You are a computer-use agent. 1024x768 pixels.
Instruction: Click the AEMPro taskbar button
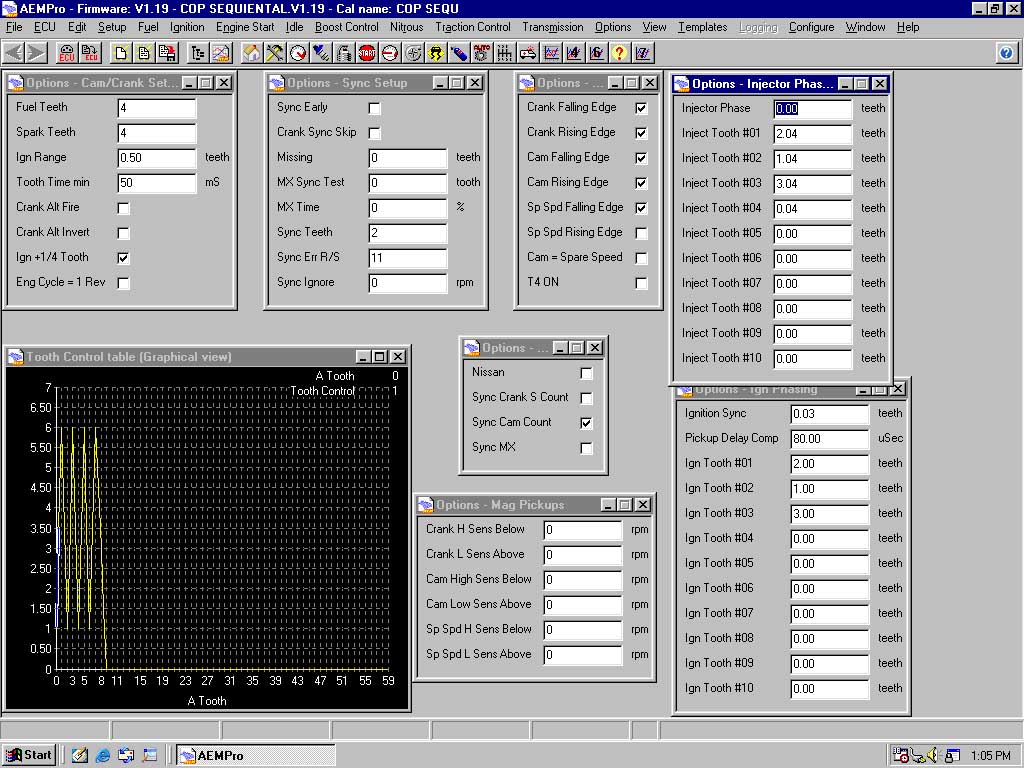point(256,755)
